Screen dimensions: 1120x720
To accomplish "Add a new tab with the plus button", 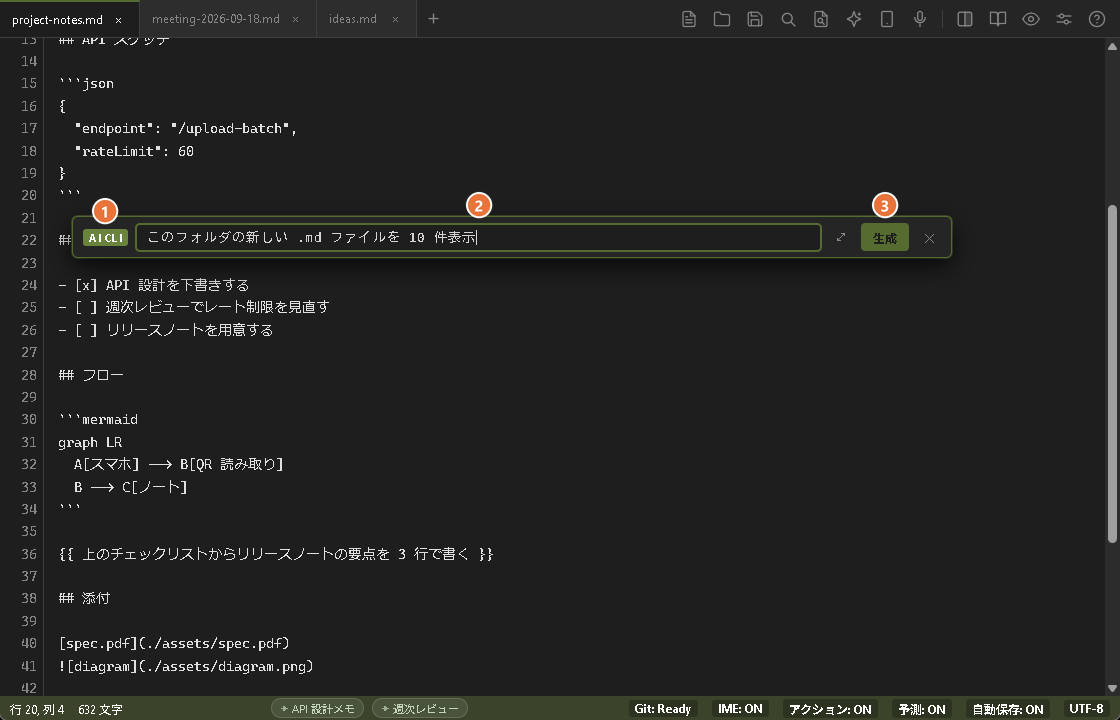I will pos(433,19).
